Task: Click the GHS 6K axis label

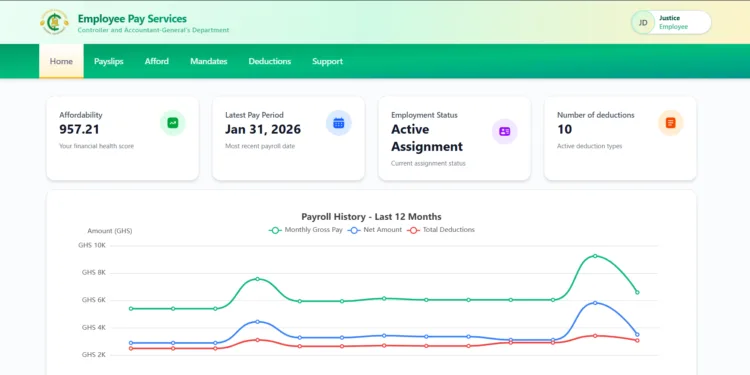Action: 94,300
